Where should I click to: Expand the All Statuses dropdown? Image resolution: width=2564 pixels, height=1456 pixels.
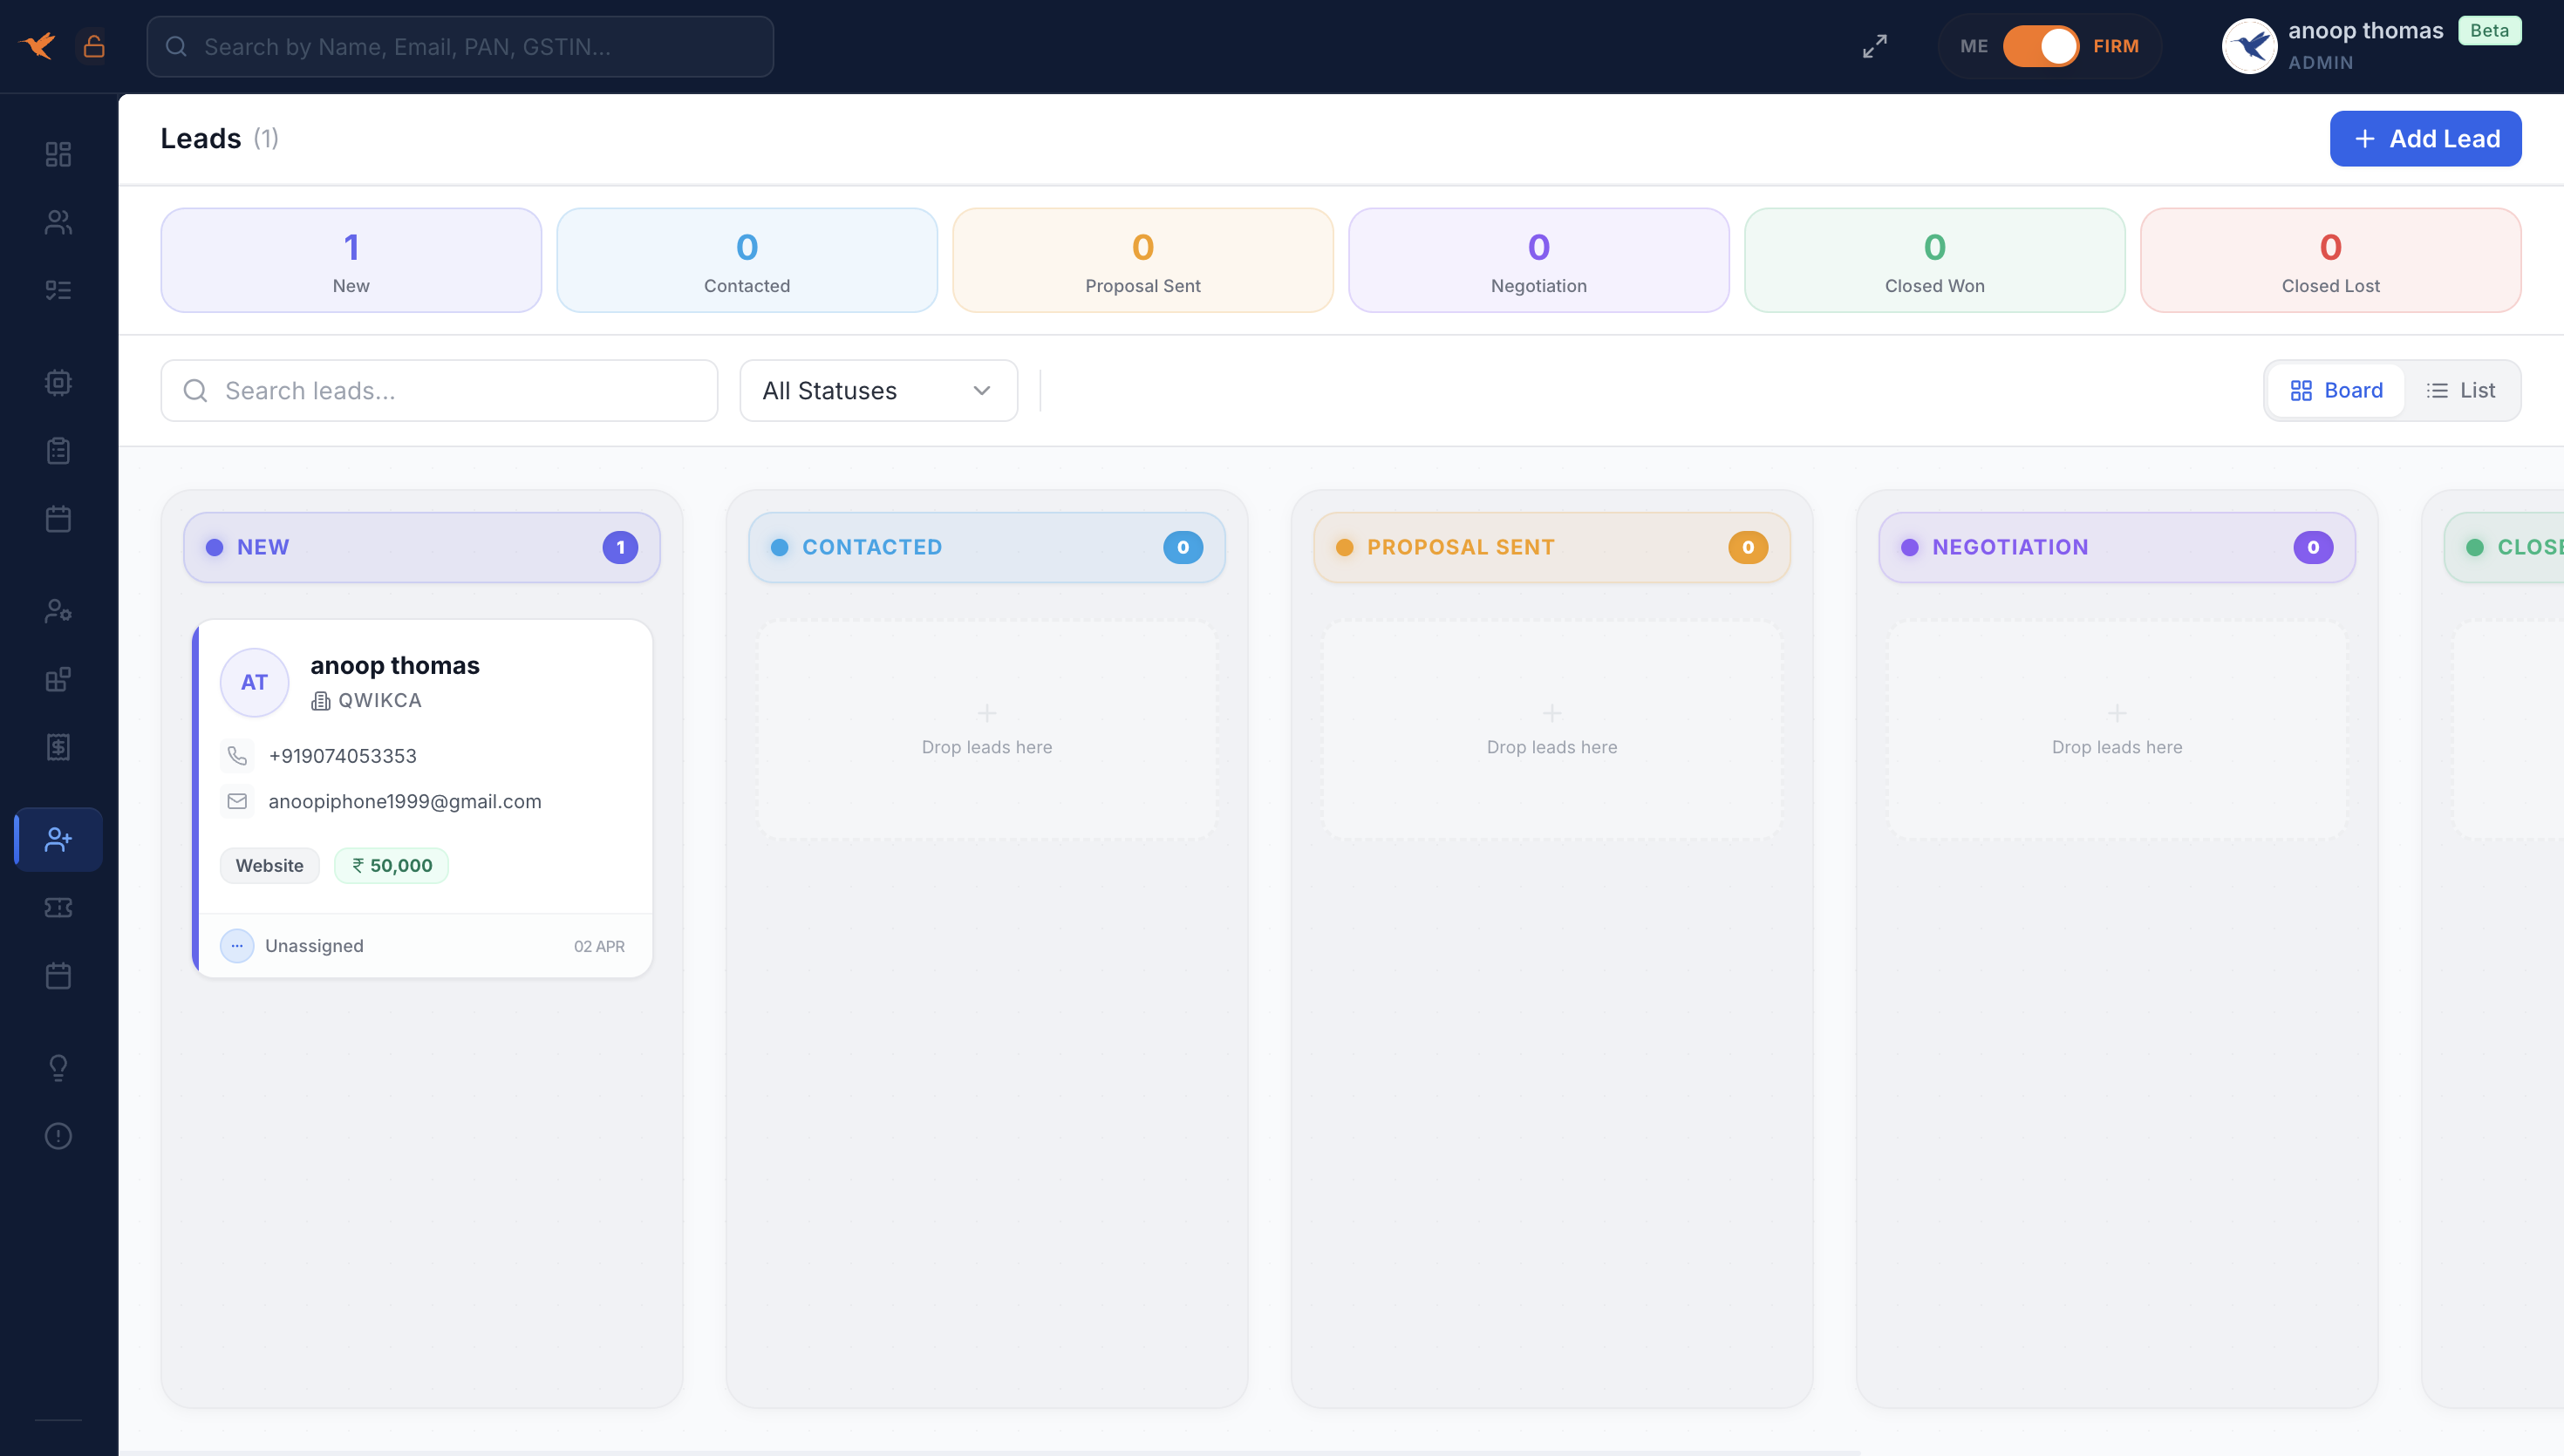878,391
